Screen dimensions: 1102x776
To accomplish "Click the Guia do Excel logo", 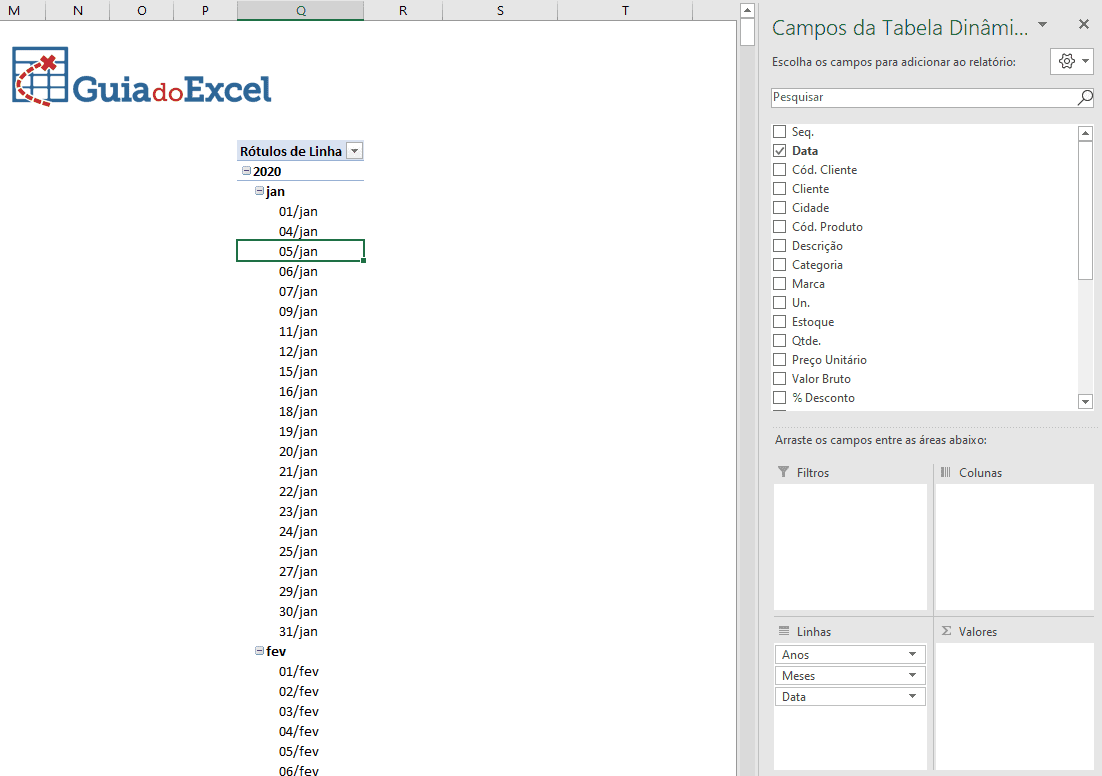I will click(x=142, y=77).
